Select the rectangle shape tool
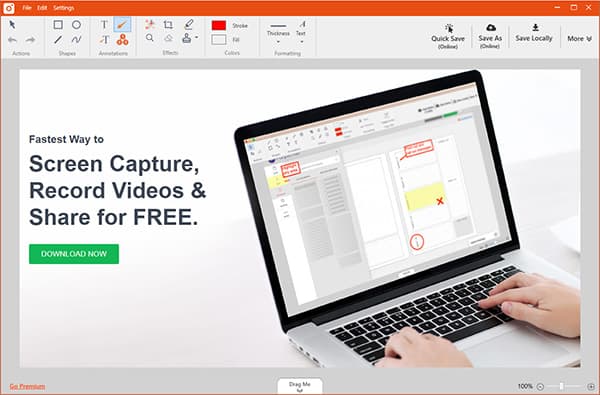Viewport: 600px width, 395px height. point(58,25)
